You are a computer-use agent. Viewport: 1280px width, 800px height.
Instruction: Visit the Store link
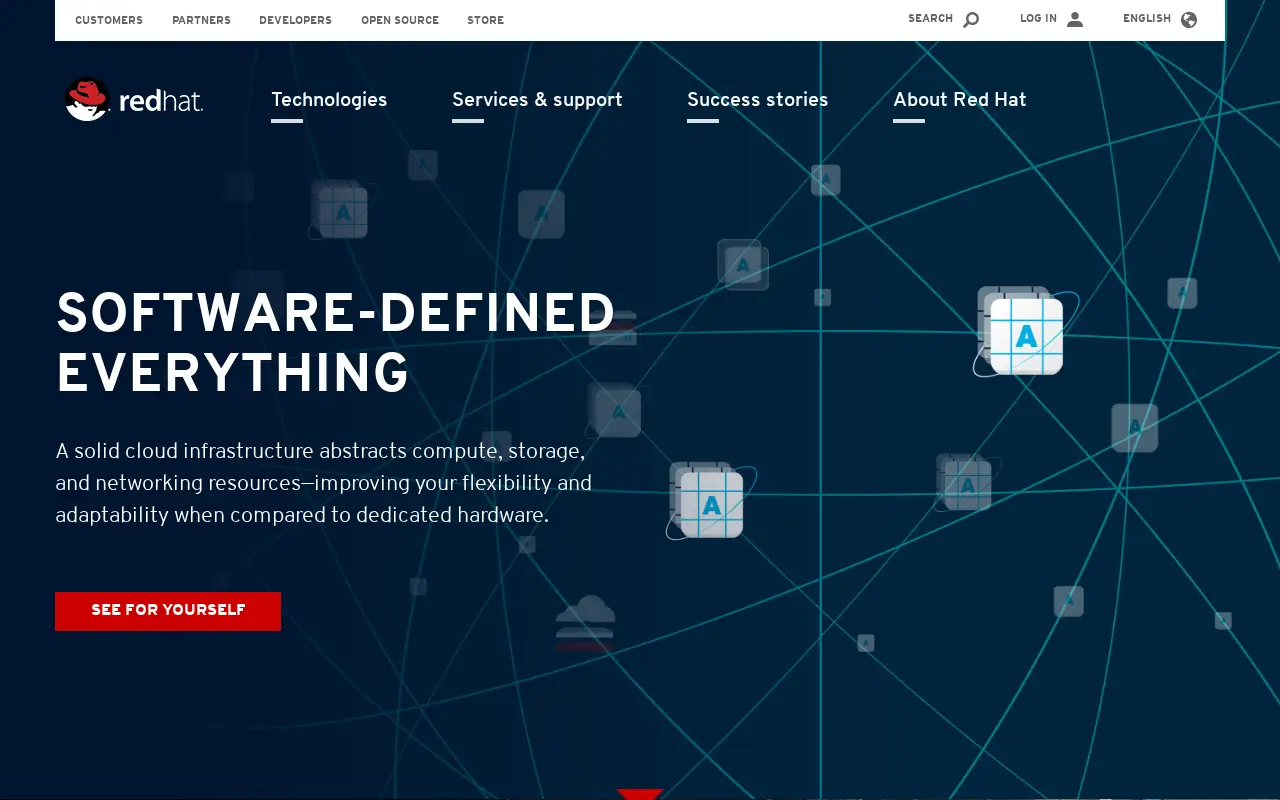pyautogui.click(x=485, y=20)
